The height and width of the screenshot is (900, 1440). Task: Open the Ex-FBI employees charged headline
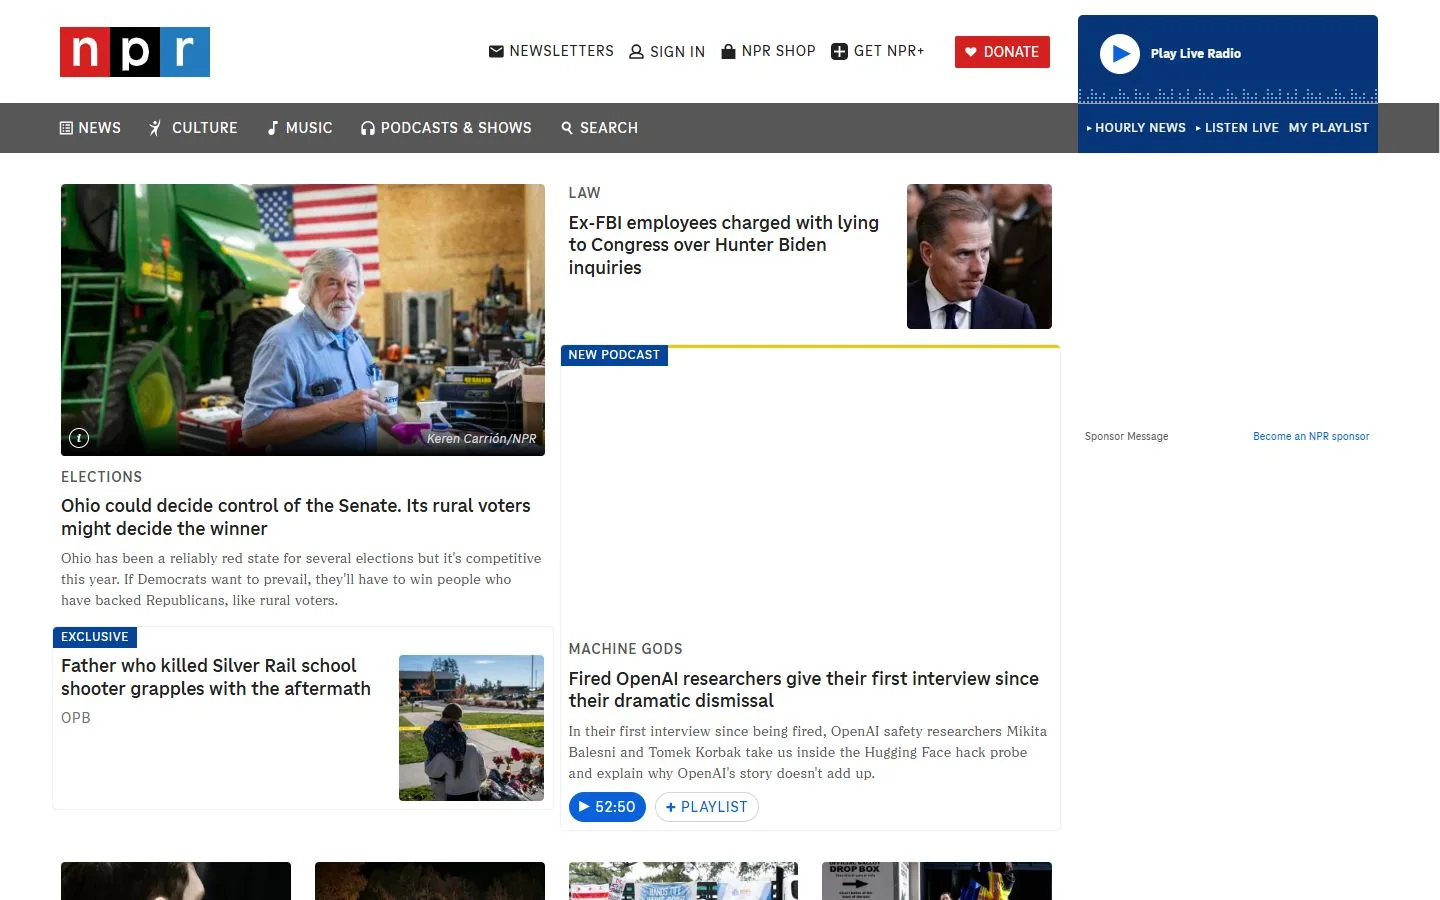pyautogui.click(x=724, y=245)
